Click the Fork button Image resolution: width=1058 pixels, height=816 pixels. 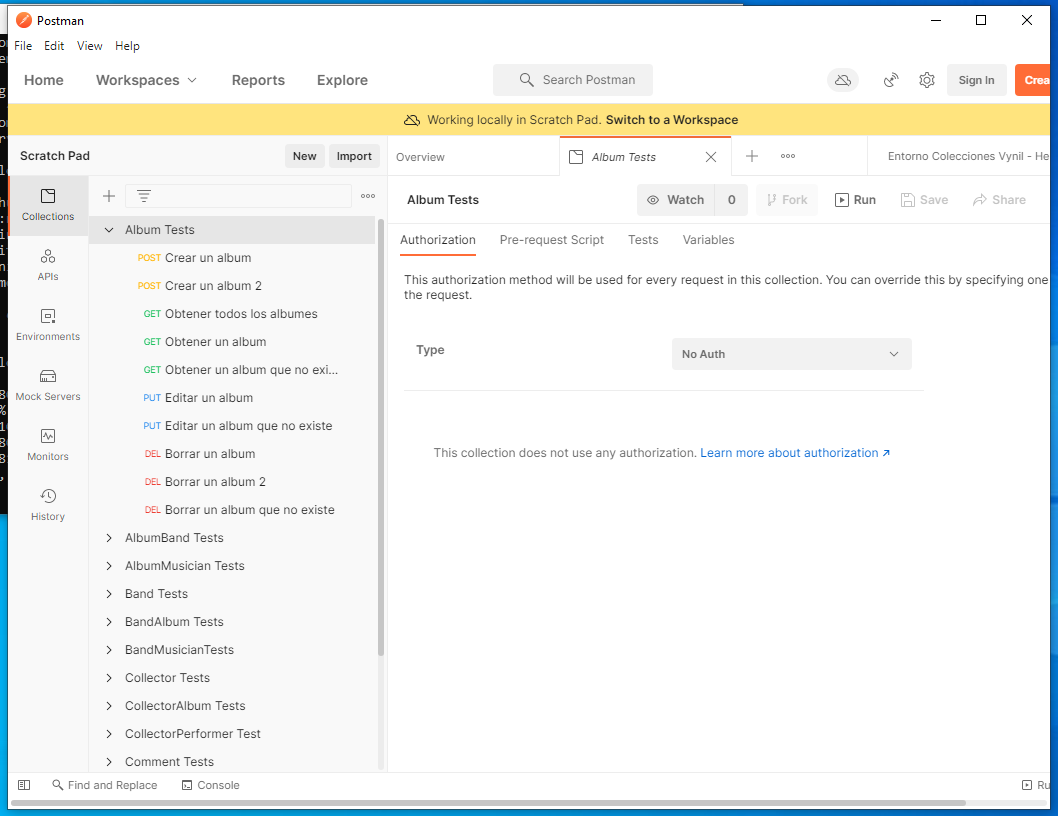(x=787, y=200)
